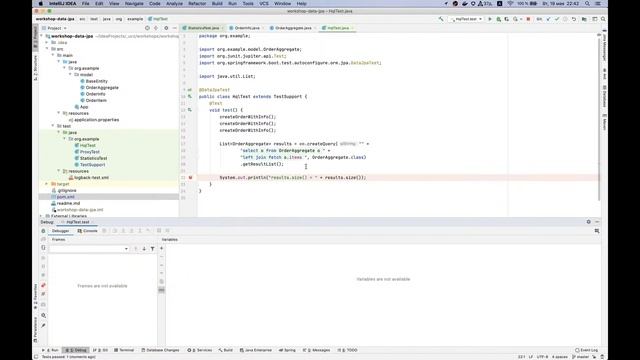
Task: Select TestSupport class in tree
Action: [x=92, y=165]
